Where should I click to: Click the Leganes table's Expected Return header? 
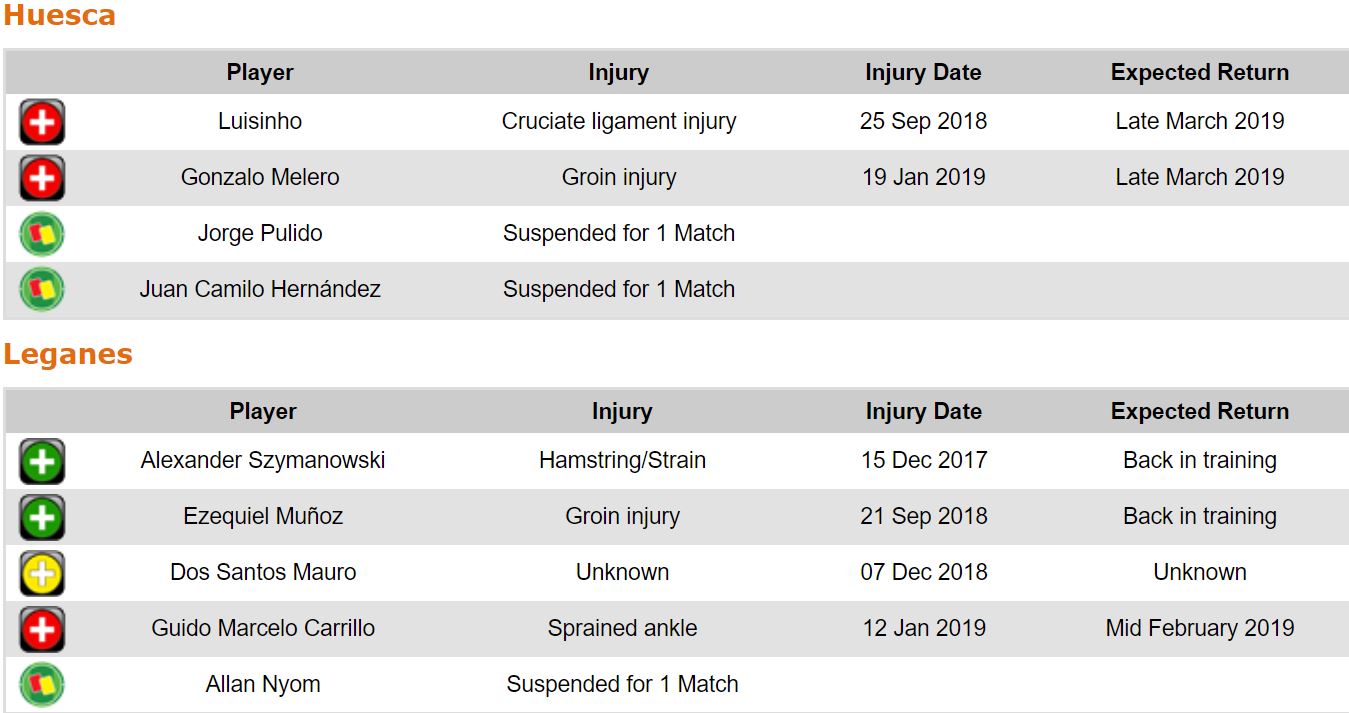click(x=1199, y=411)
